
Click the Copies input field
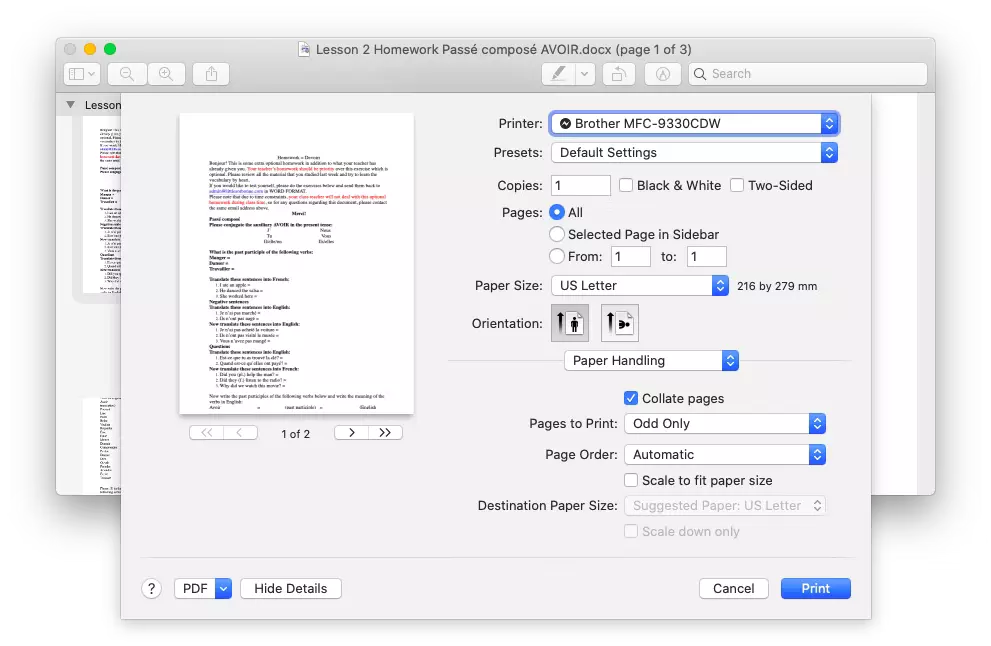[581, 185]
